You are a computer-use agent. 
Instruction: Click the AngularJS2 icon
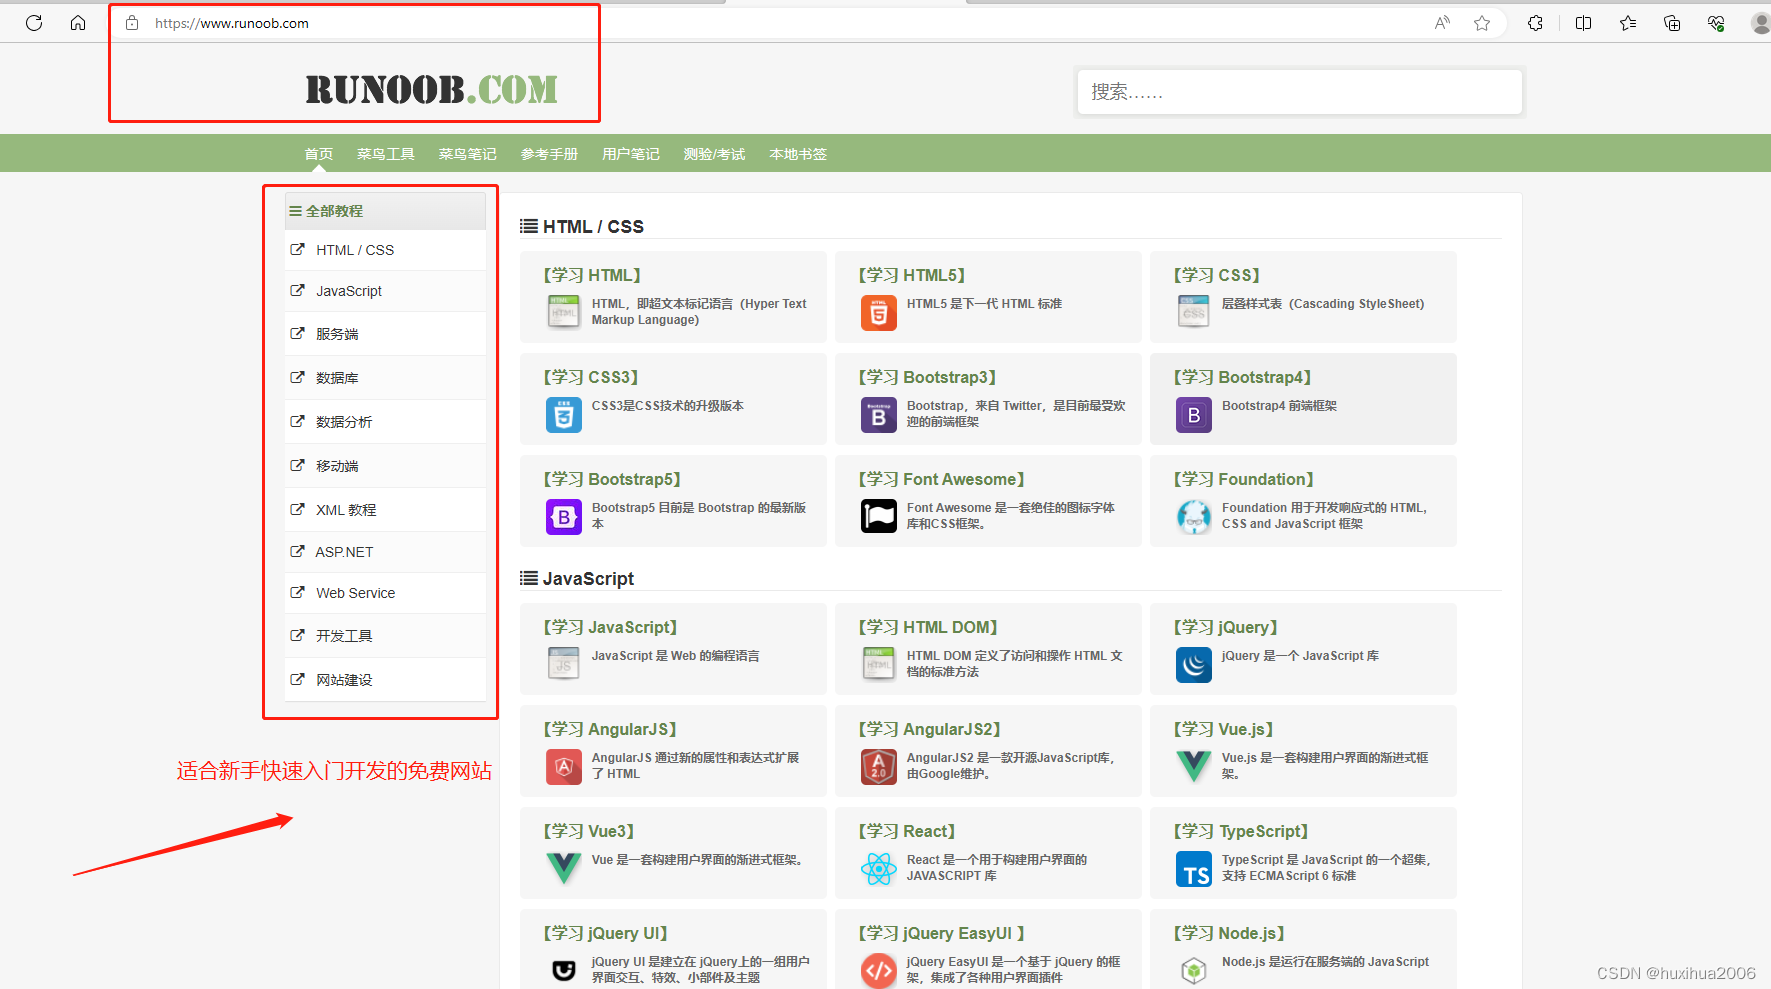879,766
